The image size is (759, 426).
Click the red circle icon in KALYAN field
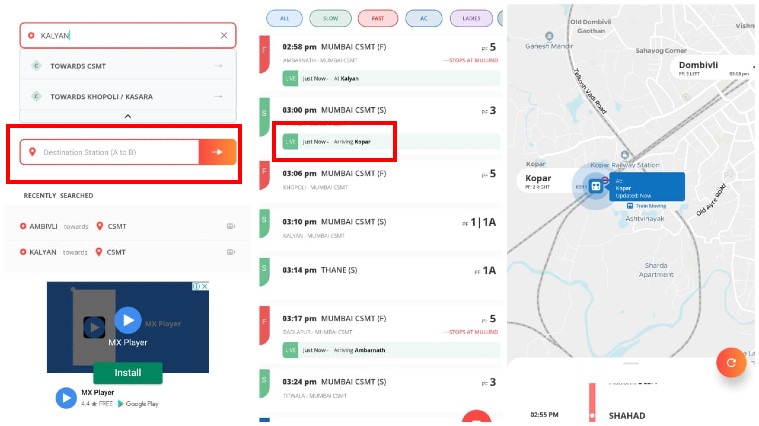tap(31, 35)
